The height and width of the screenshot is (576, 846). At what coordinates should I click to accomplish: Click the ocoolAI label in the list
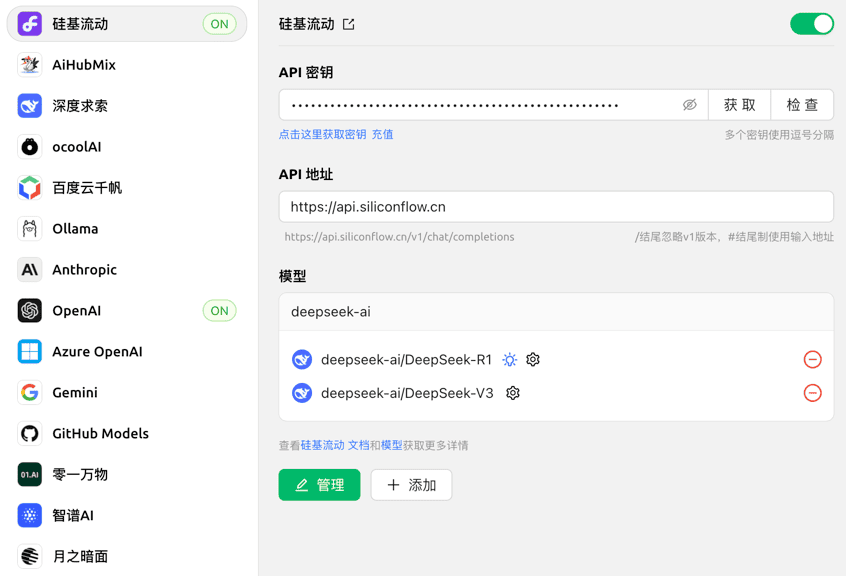click(77, 147)
